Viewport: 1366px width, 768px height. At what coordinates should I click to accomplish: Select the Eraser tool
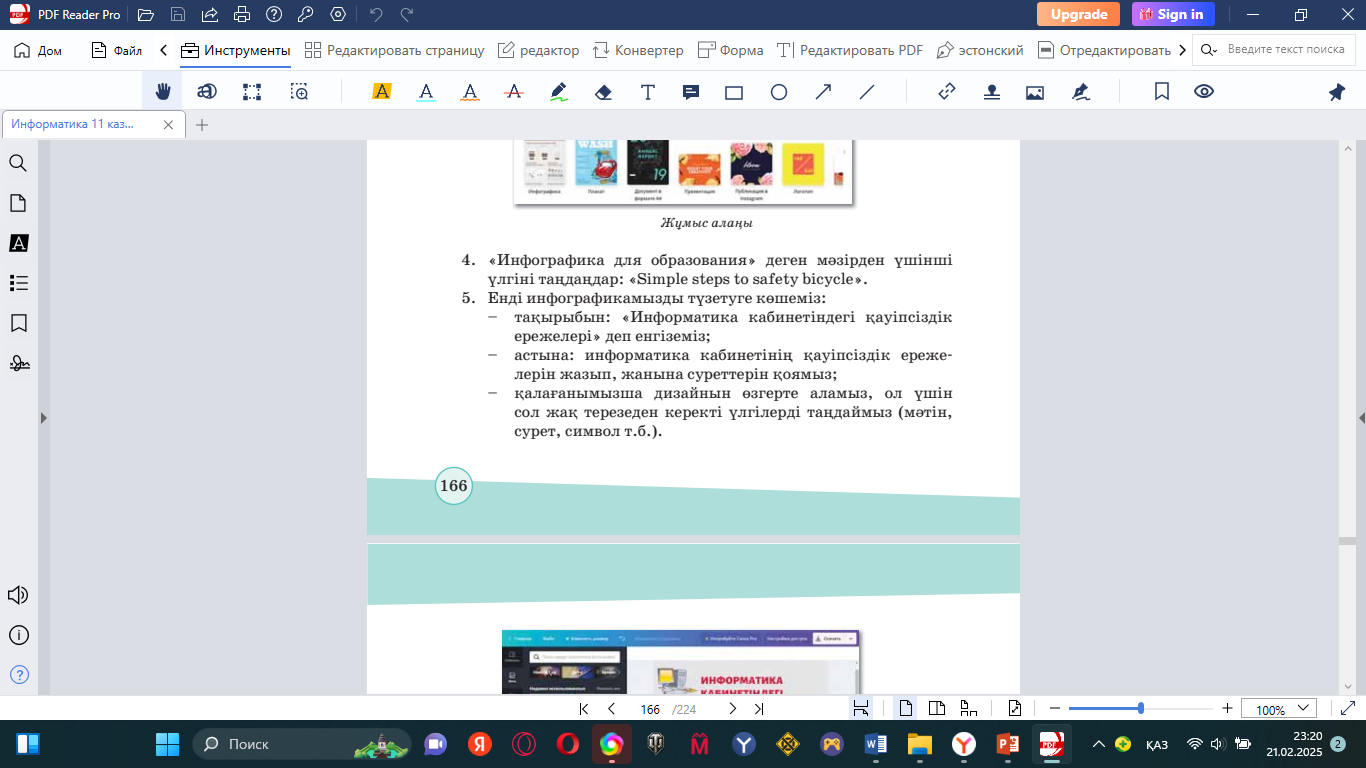point(603,92)
